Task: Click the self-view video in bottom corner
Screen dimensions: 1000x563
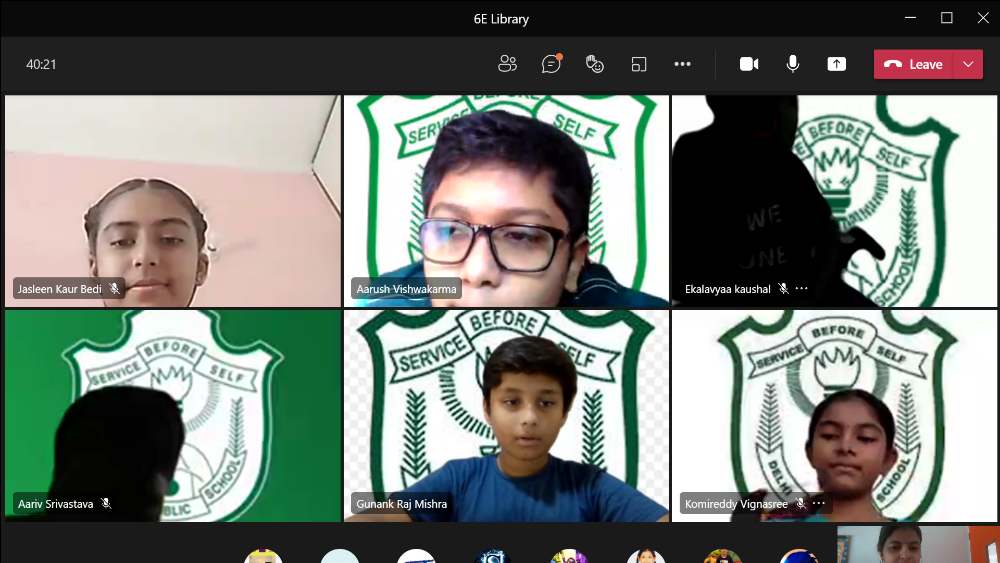Action: click(x=917, y=545)
